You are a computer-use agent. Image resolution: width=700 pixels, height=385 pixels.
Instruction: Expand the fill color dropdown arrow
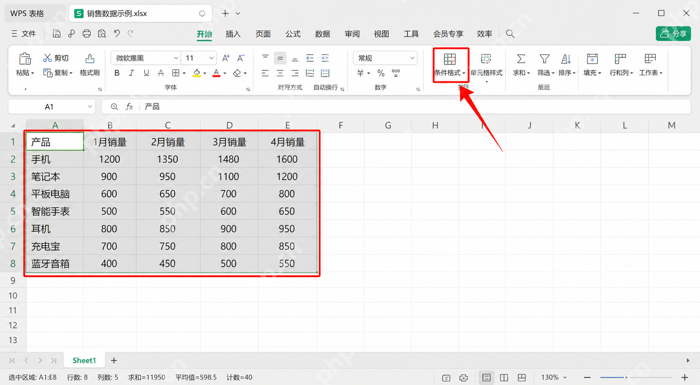click(x=204, y=73)
